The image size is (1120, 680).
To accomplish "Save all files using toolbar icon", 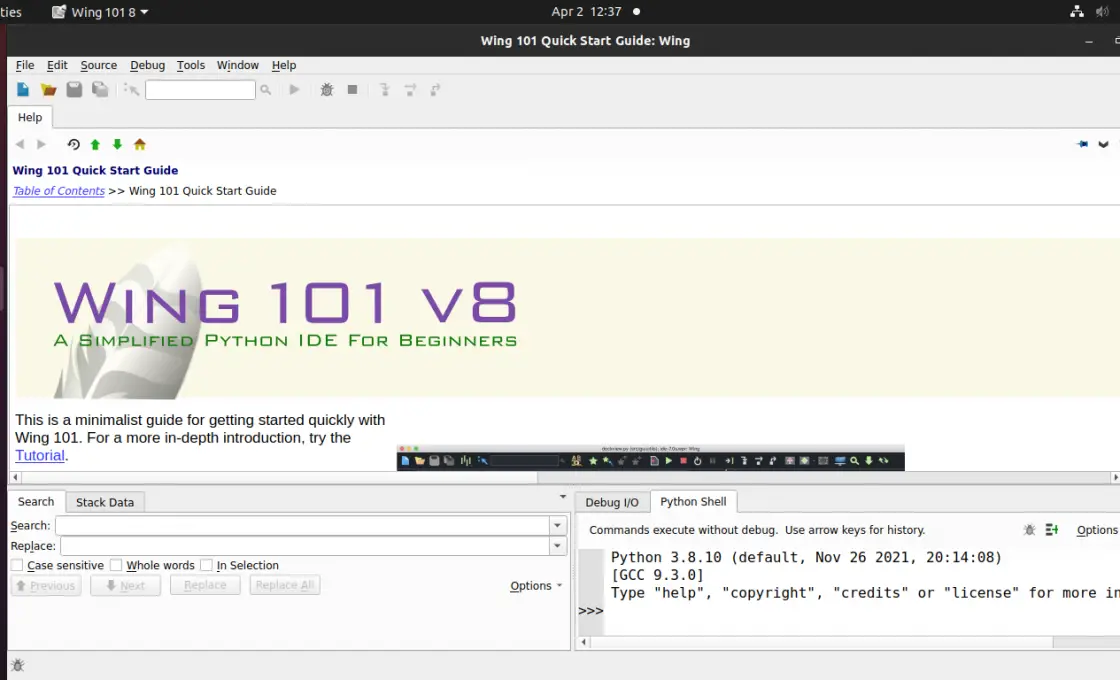I will tap(100, 89).
